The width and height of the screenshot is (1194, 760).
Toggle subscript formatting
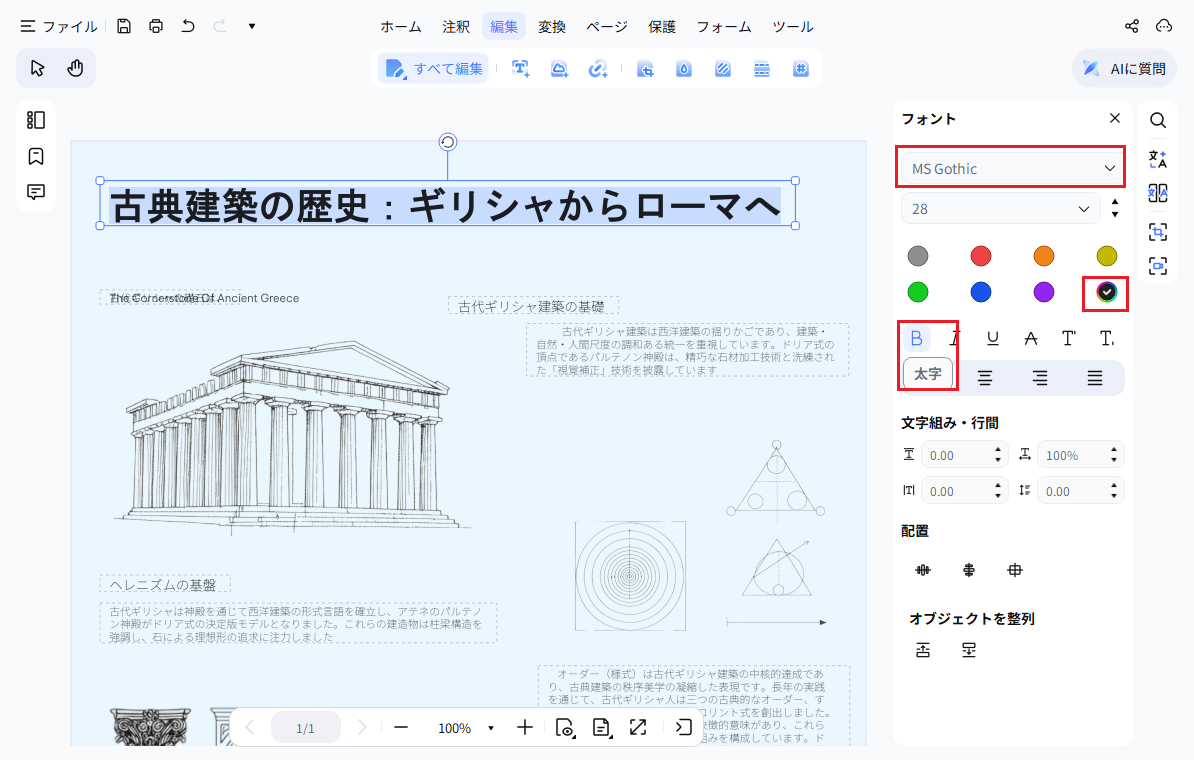pyautogui.click(x=1106, y=338)
